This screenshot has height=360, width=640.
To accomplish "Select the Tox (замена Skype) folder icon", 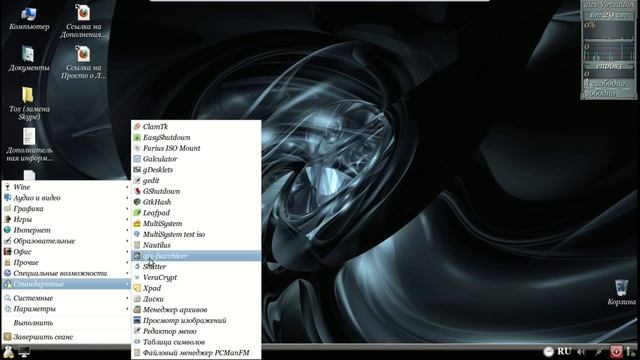I will (x=29, y=104).
